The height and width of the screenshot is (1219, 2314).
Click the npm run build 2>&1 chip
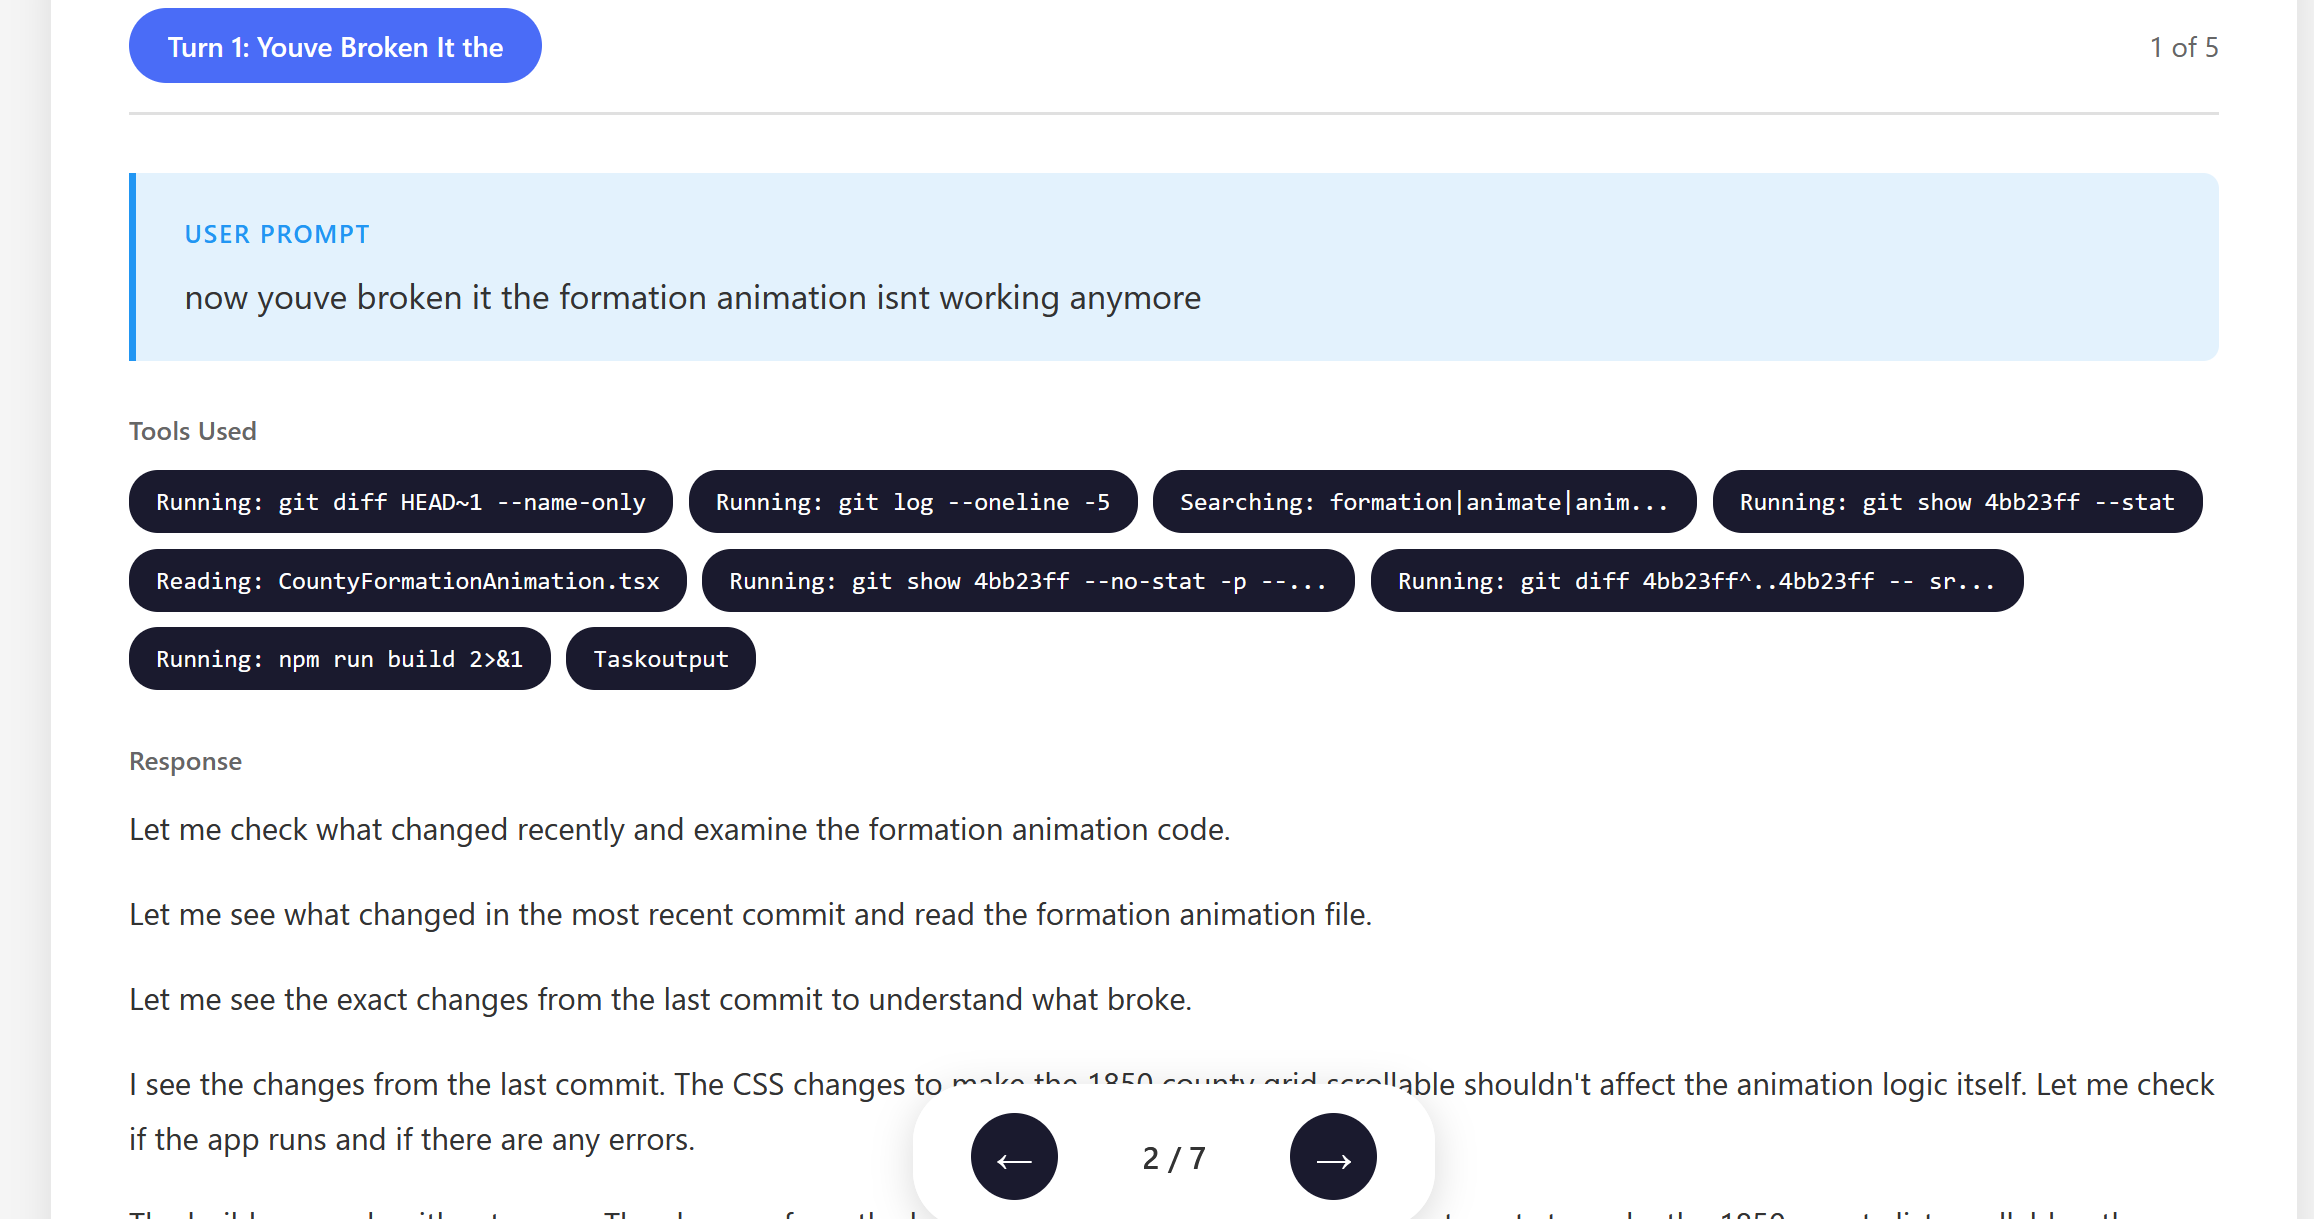(x=339, y=659)
